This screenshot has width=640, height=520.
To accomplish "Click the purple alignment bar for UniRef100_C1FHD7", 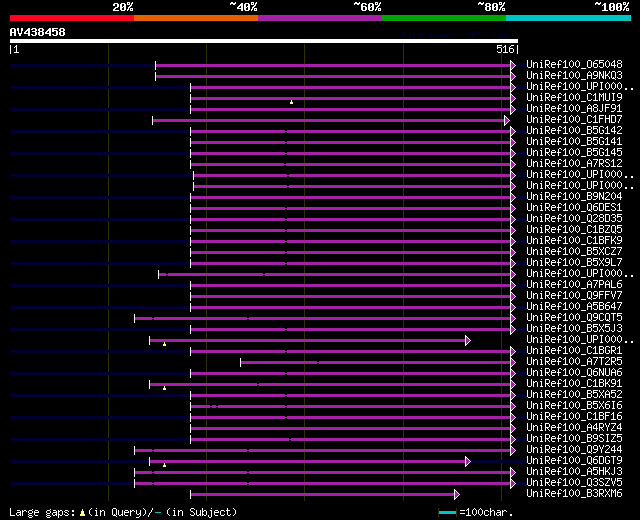I will click(329, 120).
